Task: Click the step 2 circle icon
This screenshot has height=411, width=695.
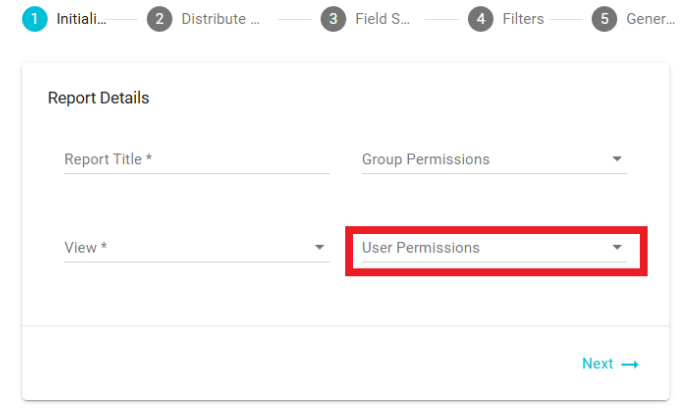Action: point(159,19)
